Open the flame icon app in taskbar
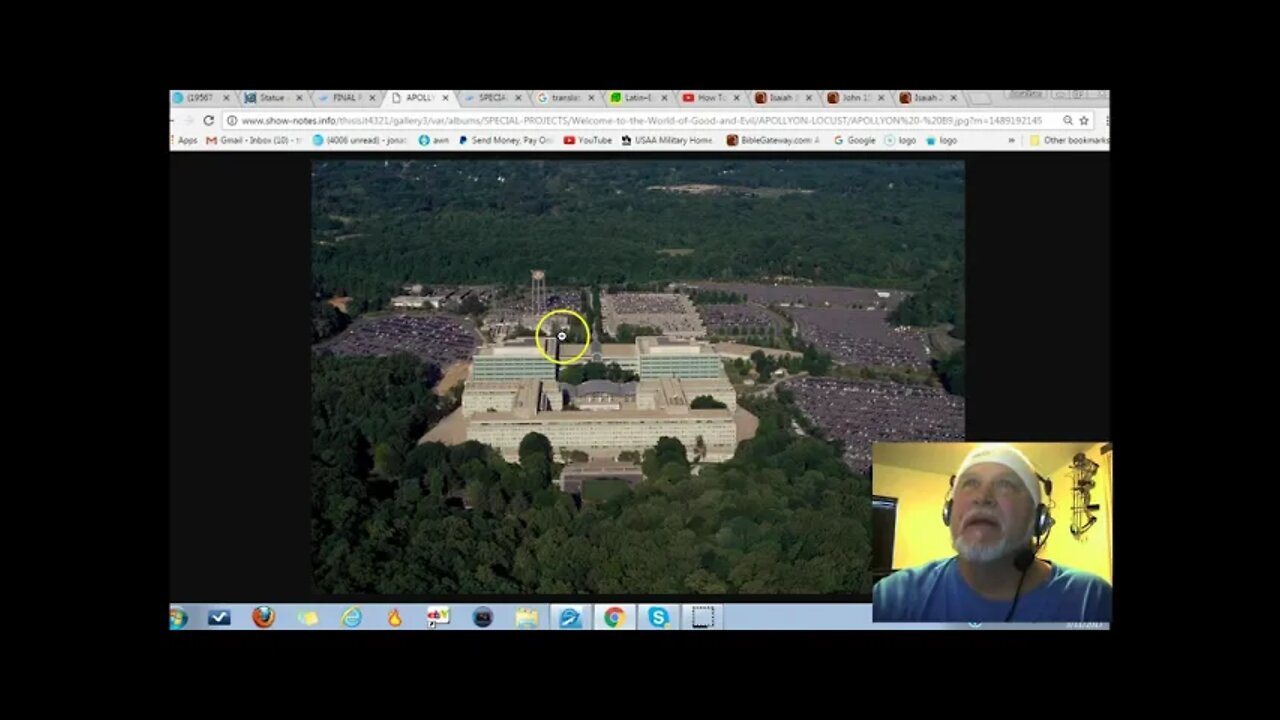This screenshot has width=1280, height=720. tap(394, 617)
